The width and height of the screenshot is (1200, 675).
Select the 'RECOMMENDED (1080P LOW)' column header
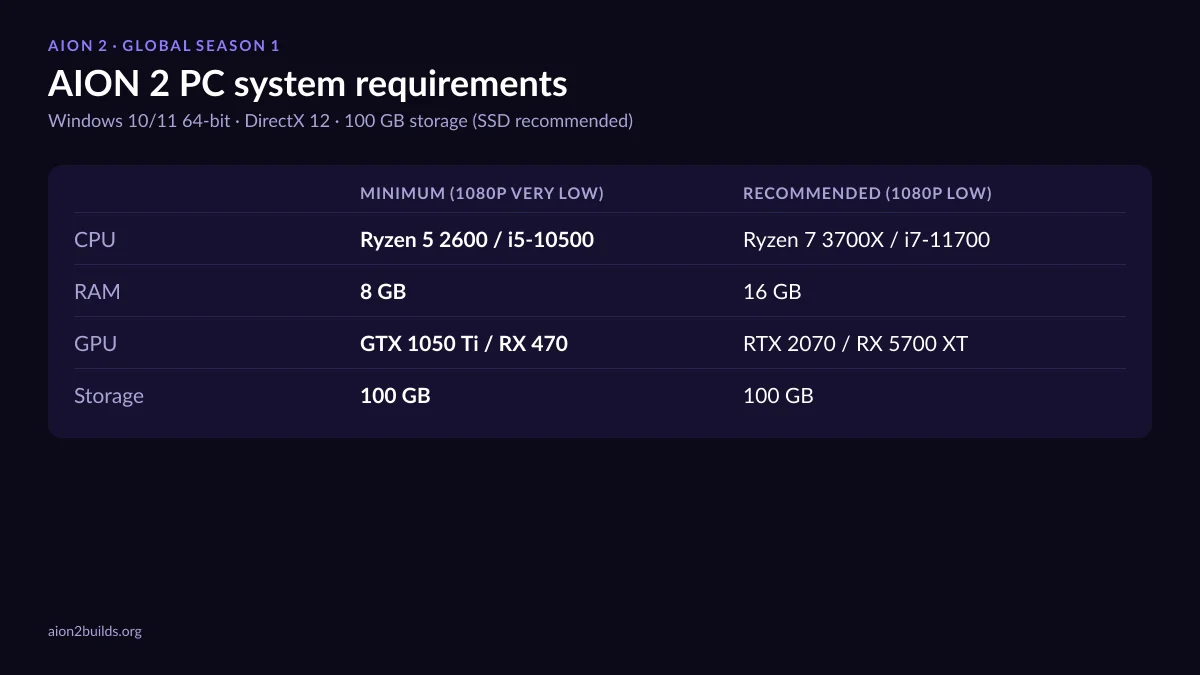(x=867, y=193)
